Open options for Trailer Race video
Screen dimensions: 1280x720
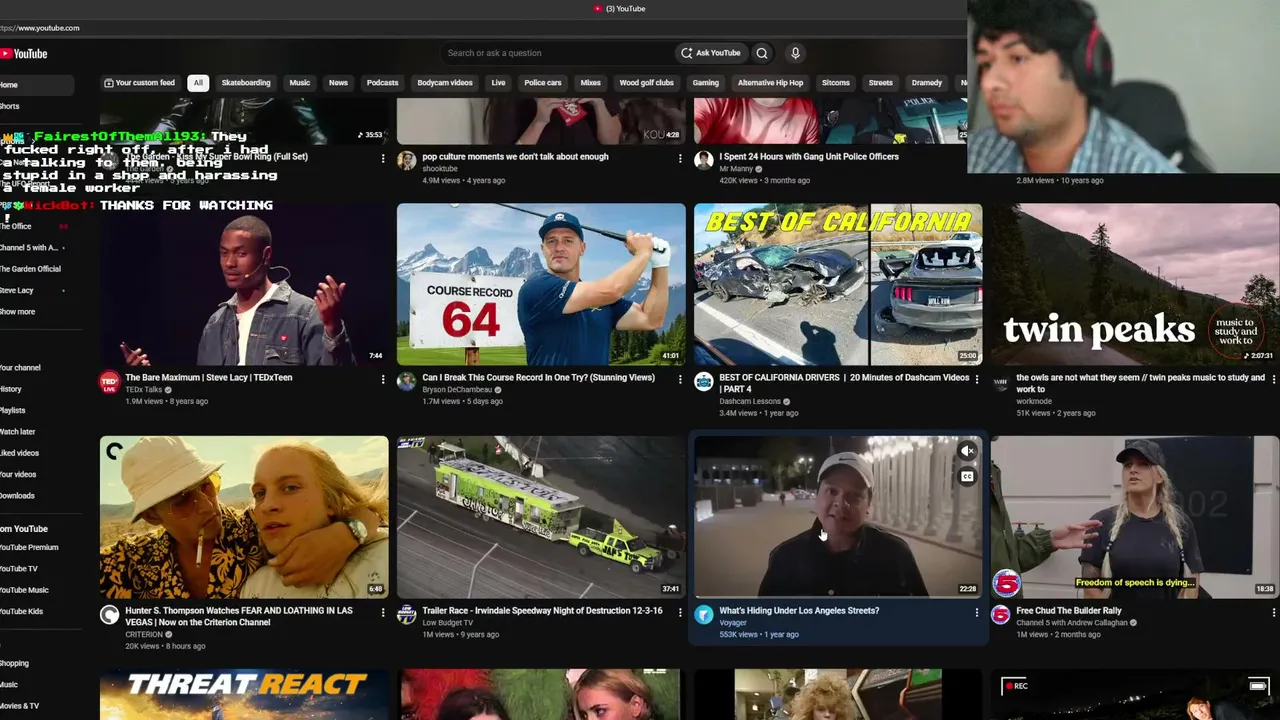(680, 612)
